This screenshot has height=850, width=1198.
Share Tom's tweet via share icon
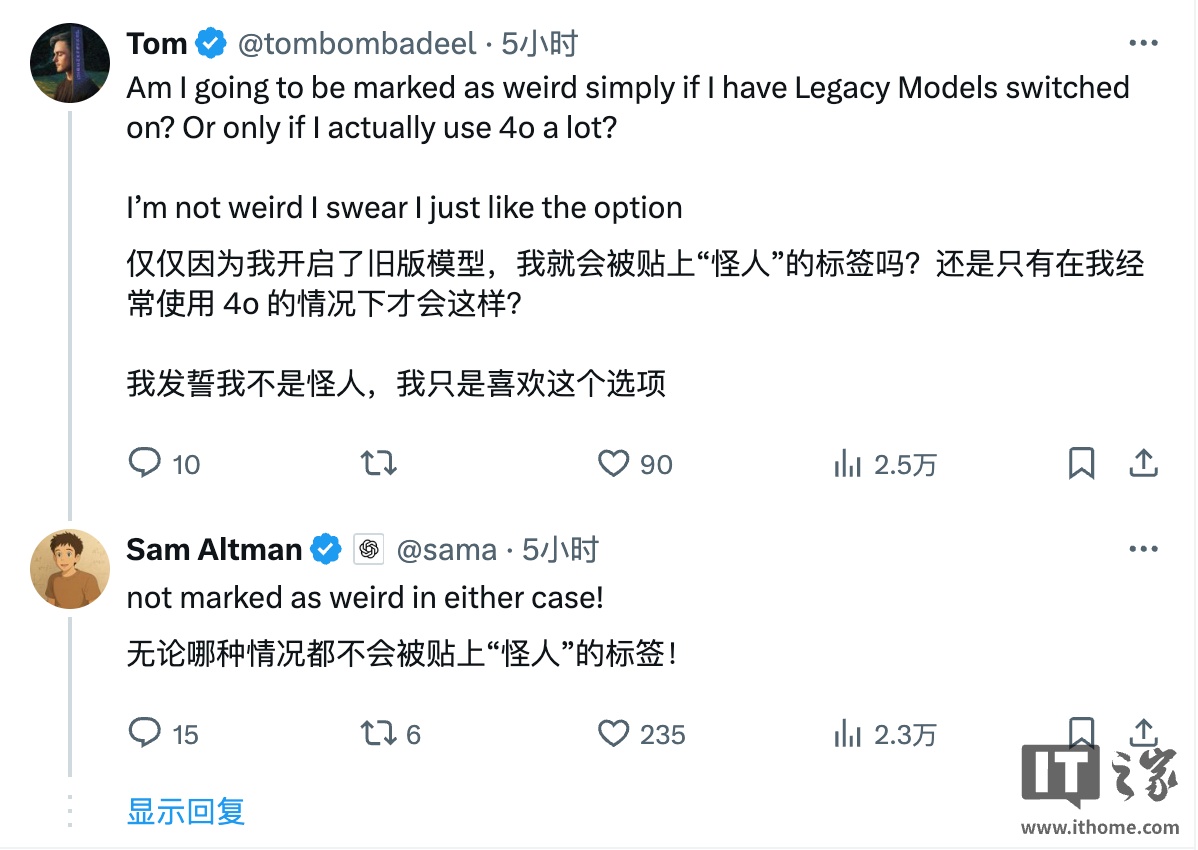coord(1143,463)
